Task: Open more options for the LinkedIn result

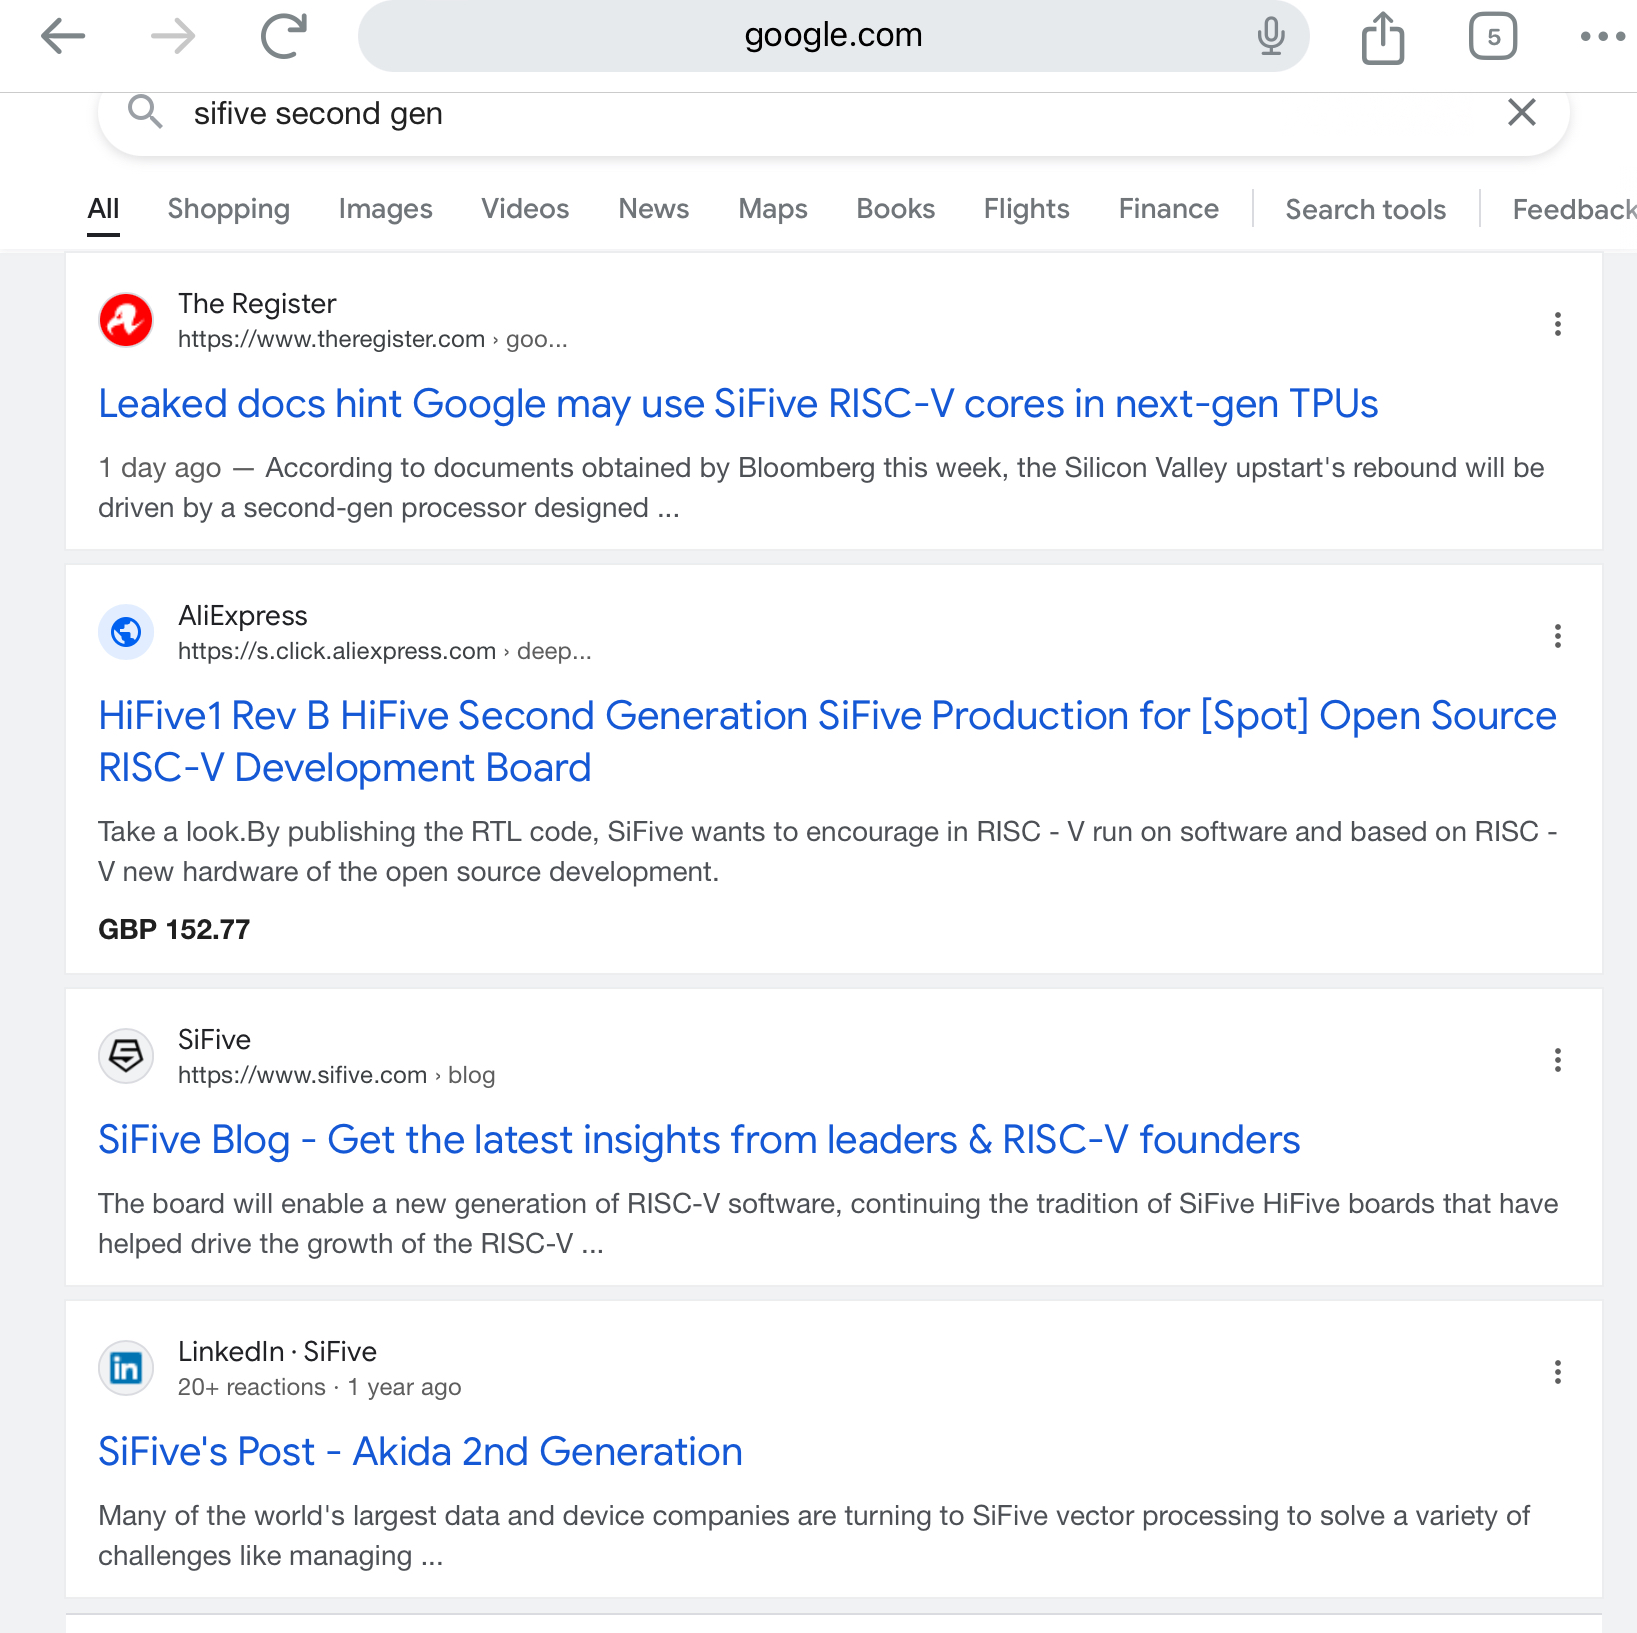Action: 1557,1372
